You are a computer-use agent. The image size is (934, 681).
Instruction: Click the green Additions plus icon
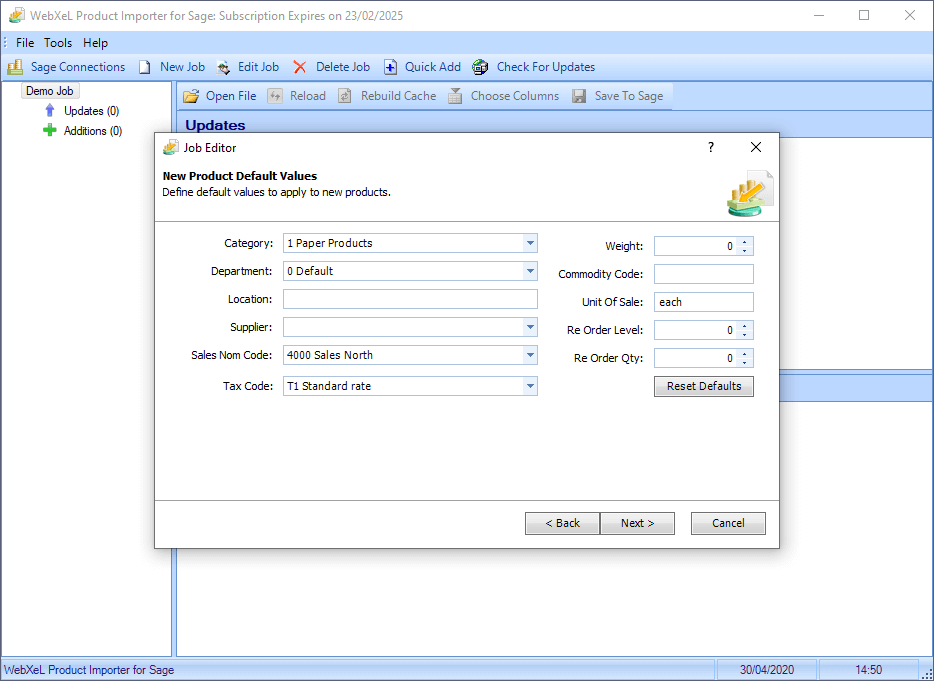(x=50, y=130)
